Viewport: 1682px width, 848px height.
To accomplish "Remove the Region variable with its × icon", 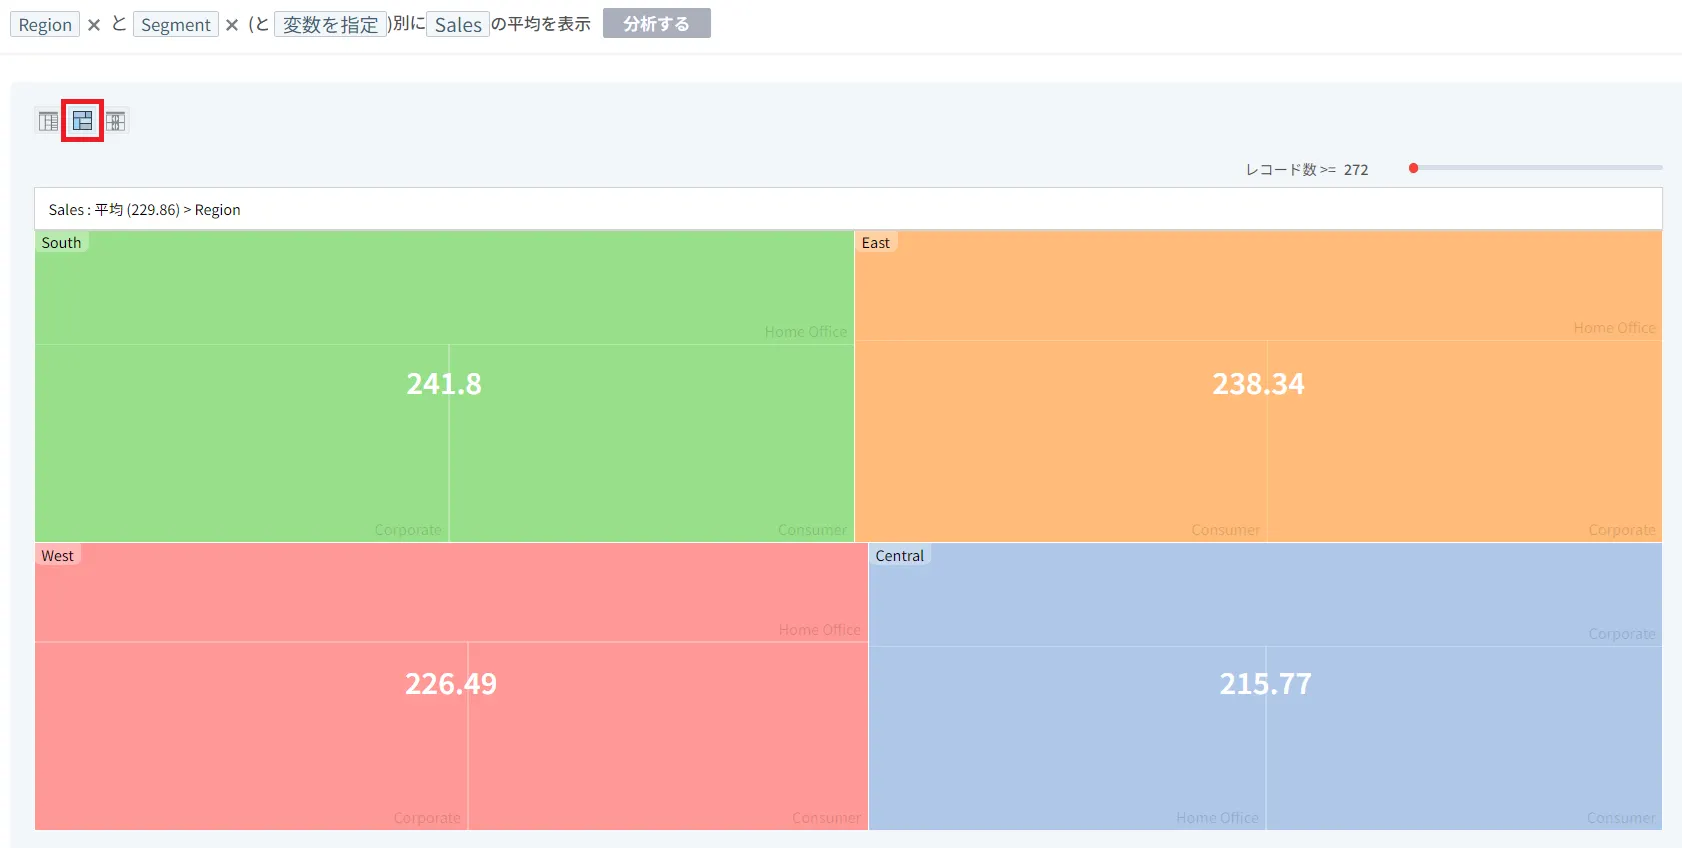I will click(x=94, y=25).
